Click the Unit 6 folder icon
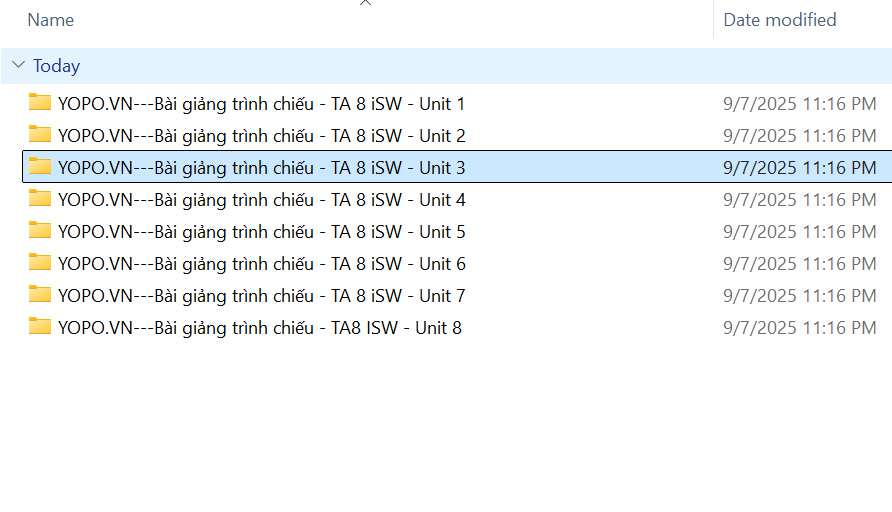This screenshot has width=892, height=512. tap(40, 263)
